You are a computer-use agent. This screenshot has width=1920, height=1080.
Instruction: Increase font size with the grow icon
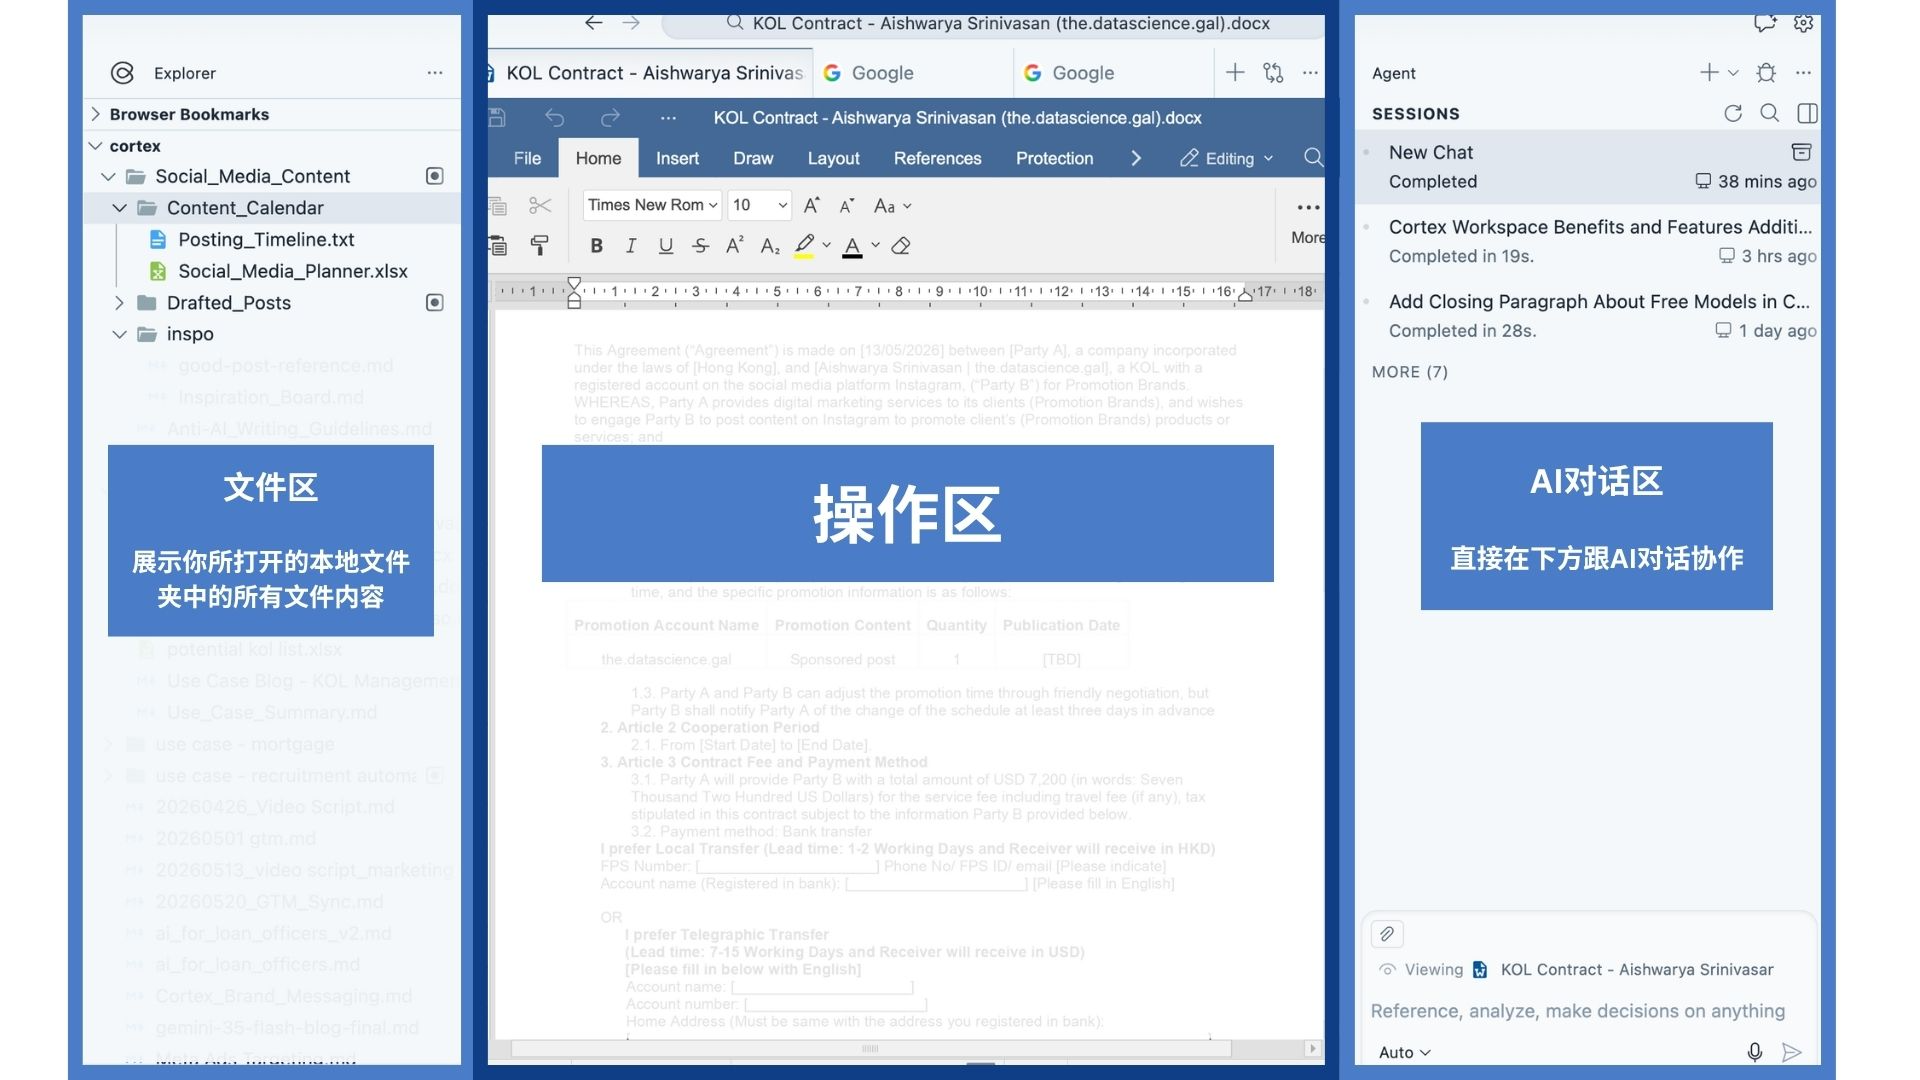click(812, 206)
